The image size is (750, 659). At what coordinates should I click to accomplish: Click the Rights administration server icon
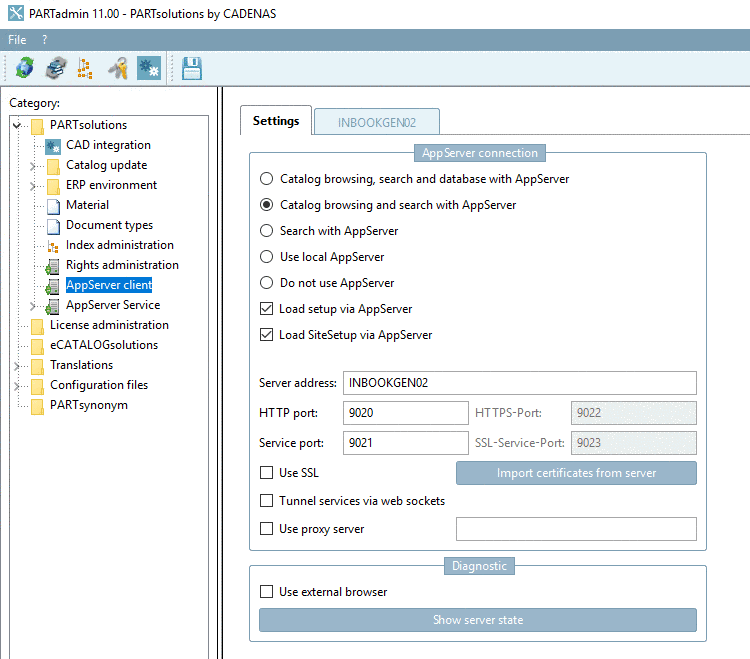53,266
